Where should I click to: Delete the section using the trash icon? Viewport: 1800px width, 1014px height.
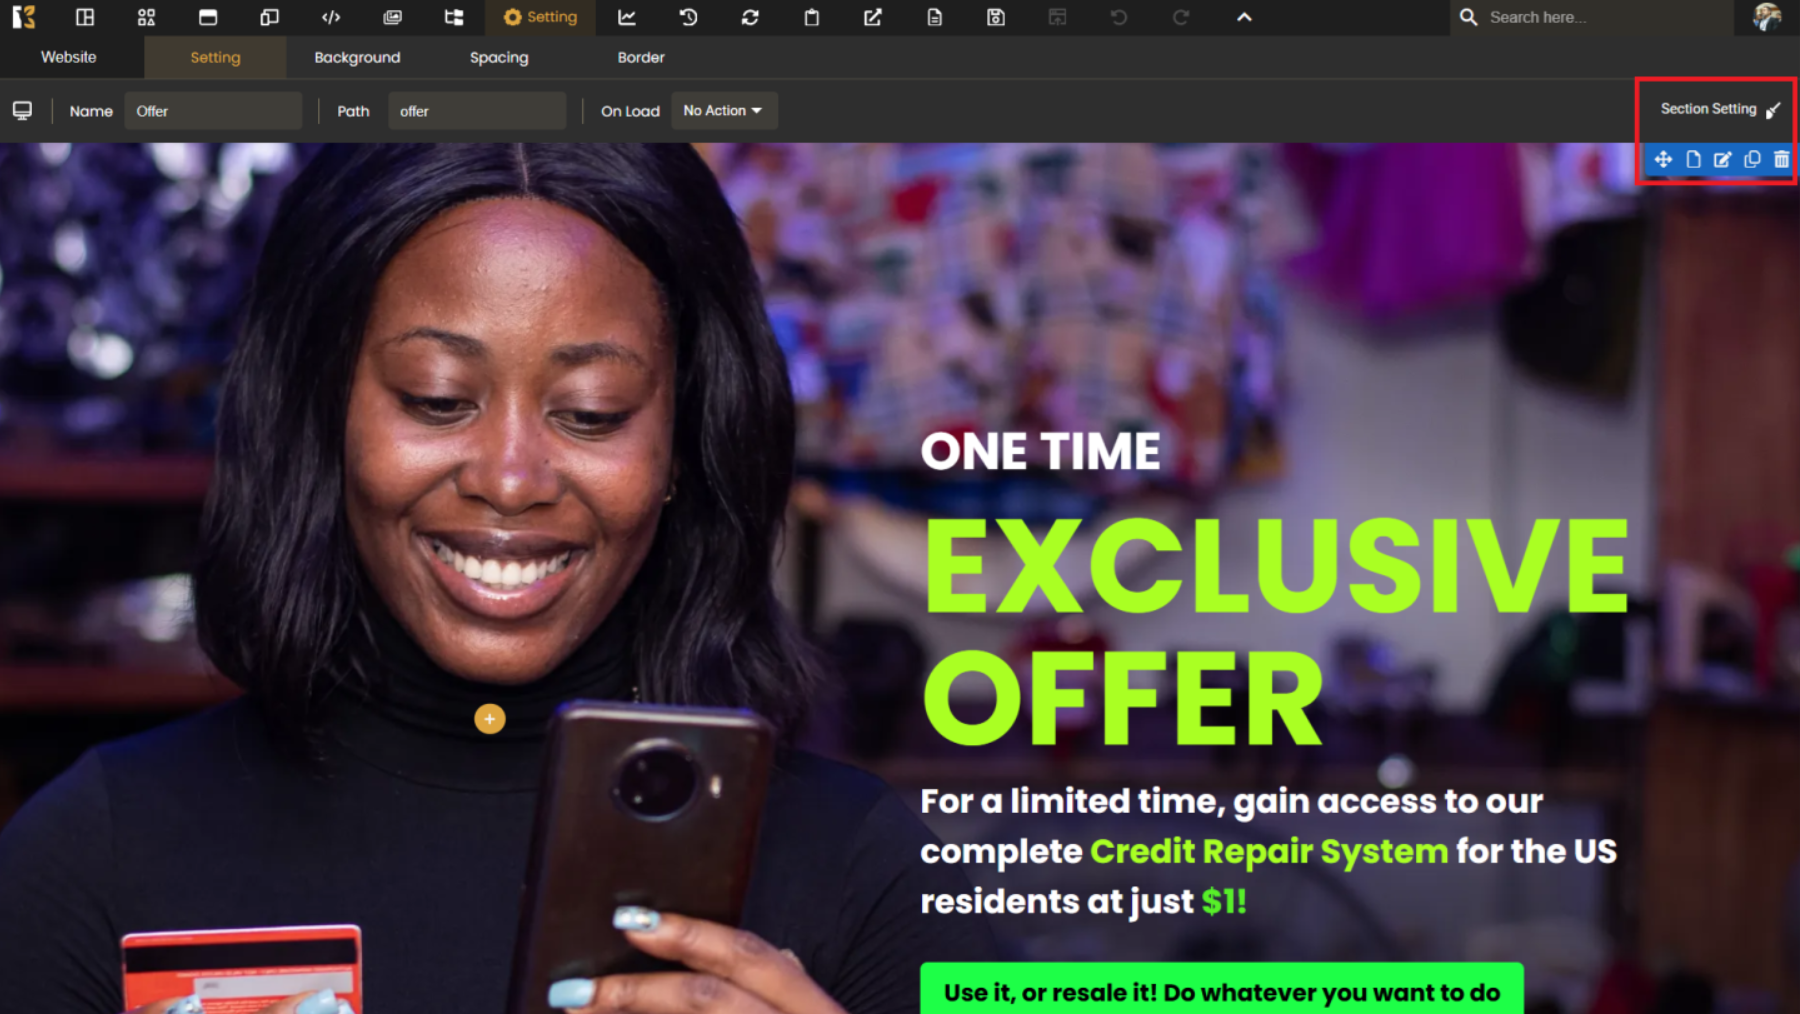[x=1781, y=160]
